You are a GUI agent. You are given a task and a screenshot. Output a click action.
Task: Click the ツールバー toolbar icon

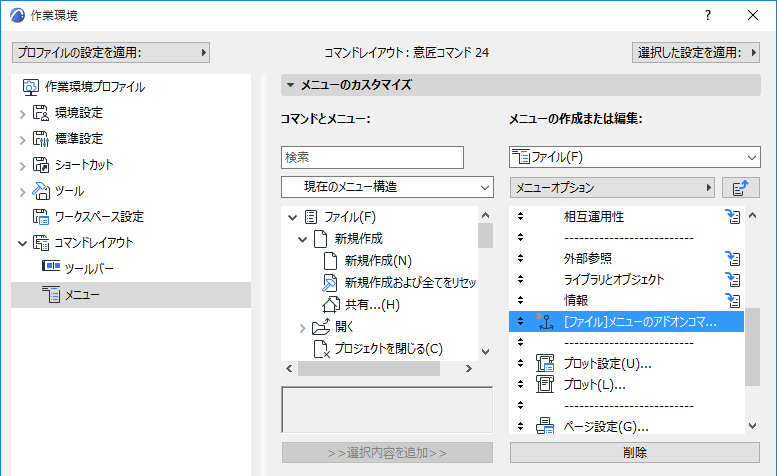[x=51, y=268]
